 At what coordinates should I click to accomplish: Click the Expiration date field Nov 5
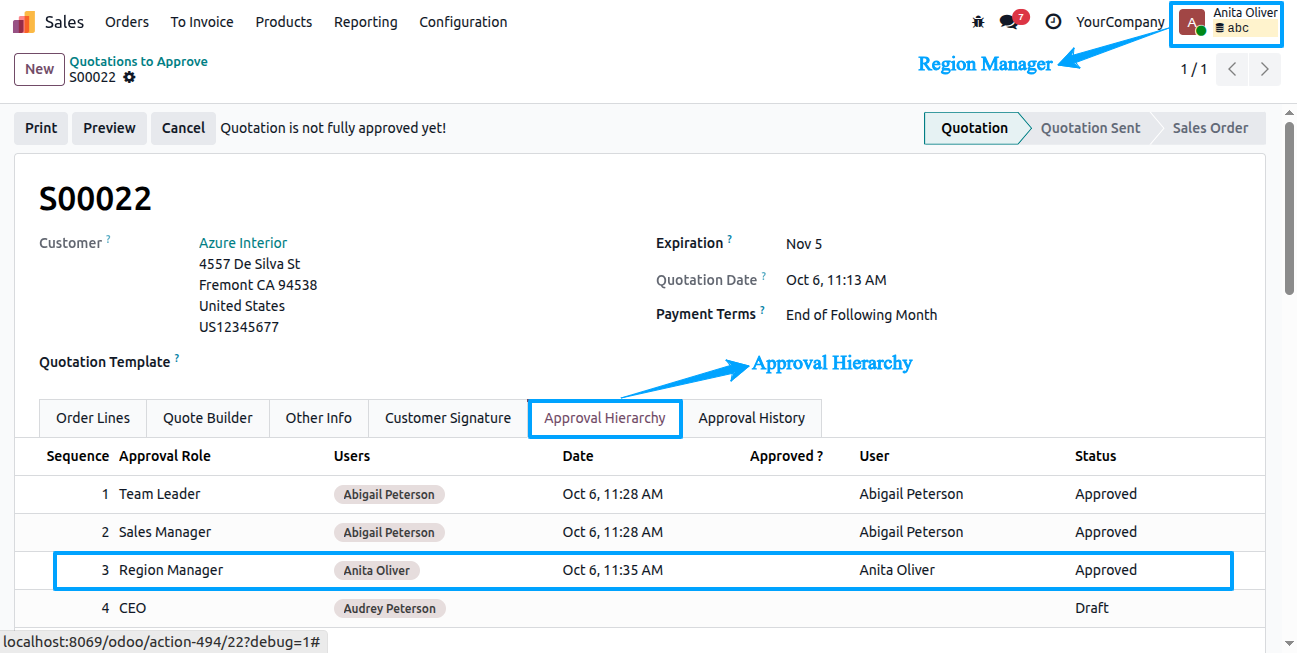tap(804, 244)
